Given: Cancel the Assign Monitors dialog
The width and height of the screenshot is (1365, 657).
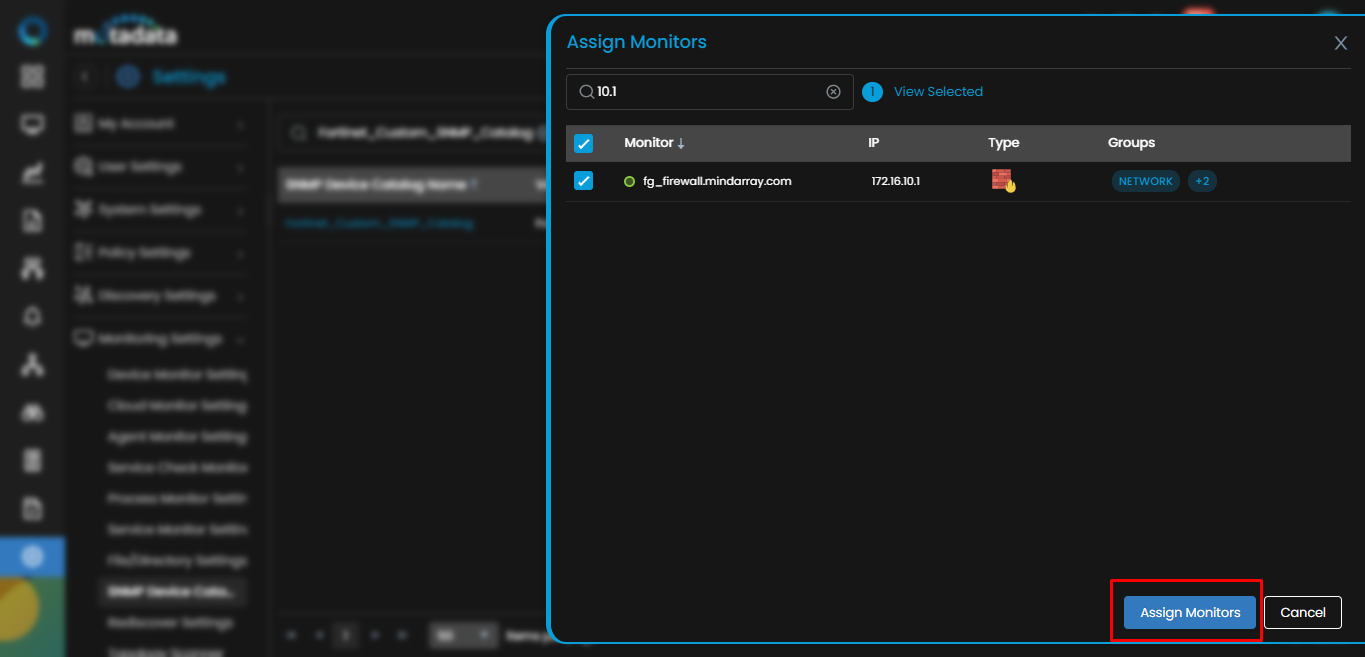Looking at the screenshot, I should coord(1303,612).
